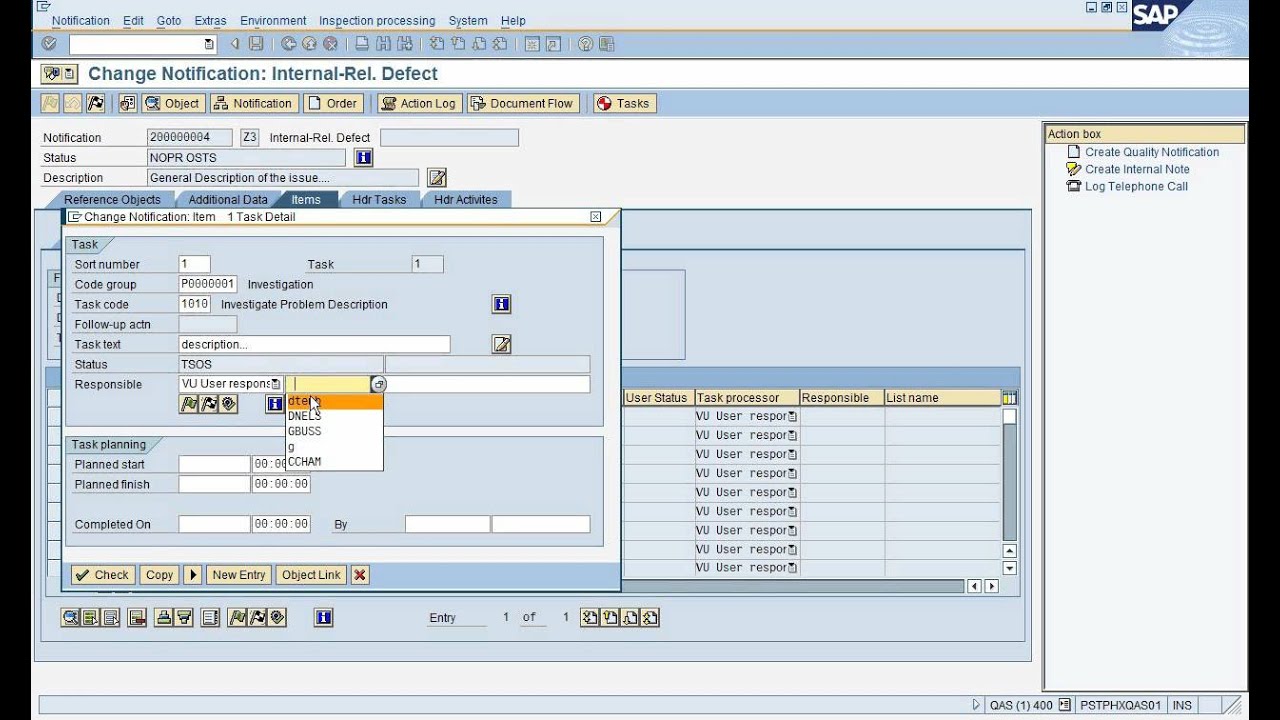This screenshot has width=1280, height=720.
Task: Click the yellow Exit icon in the standard toolbar
Action: click(309, 44)
